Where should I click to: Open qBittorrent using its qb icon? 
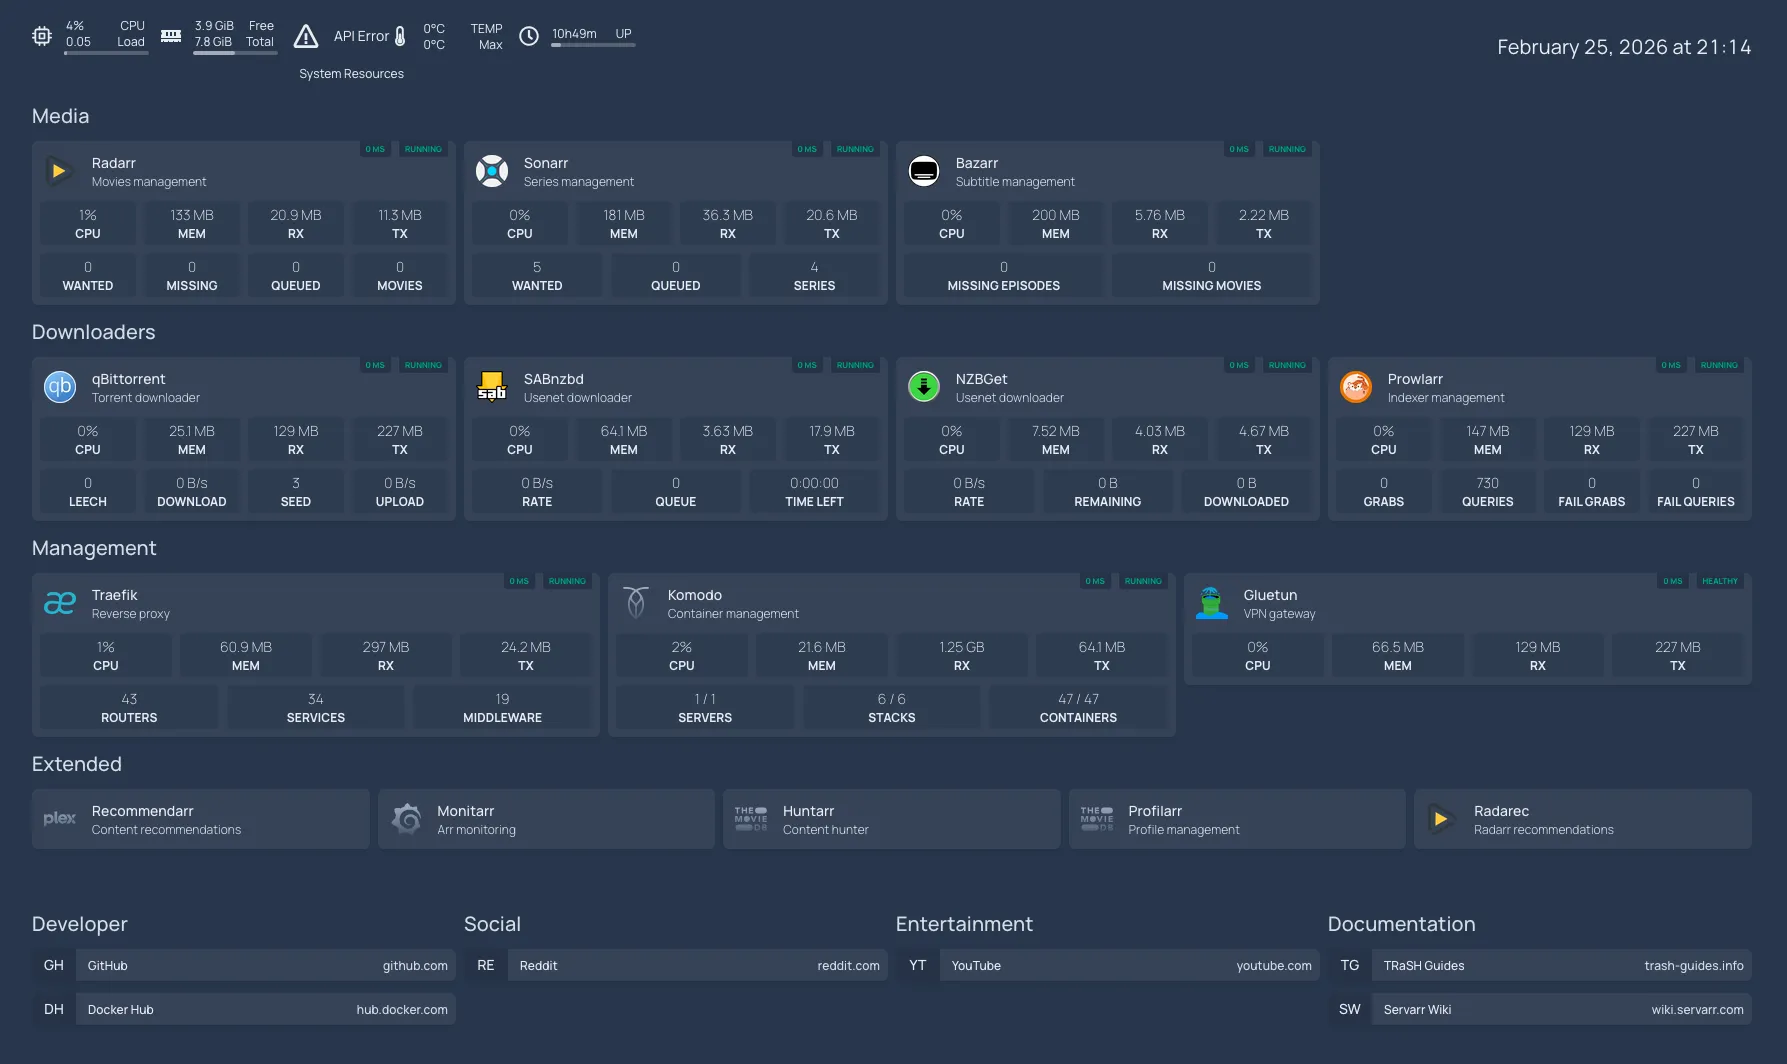point(59,387)
